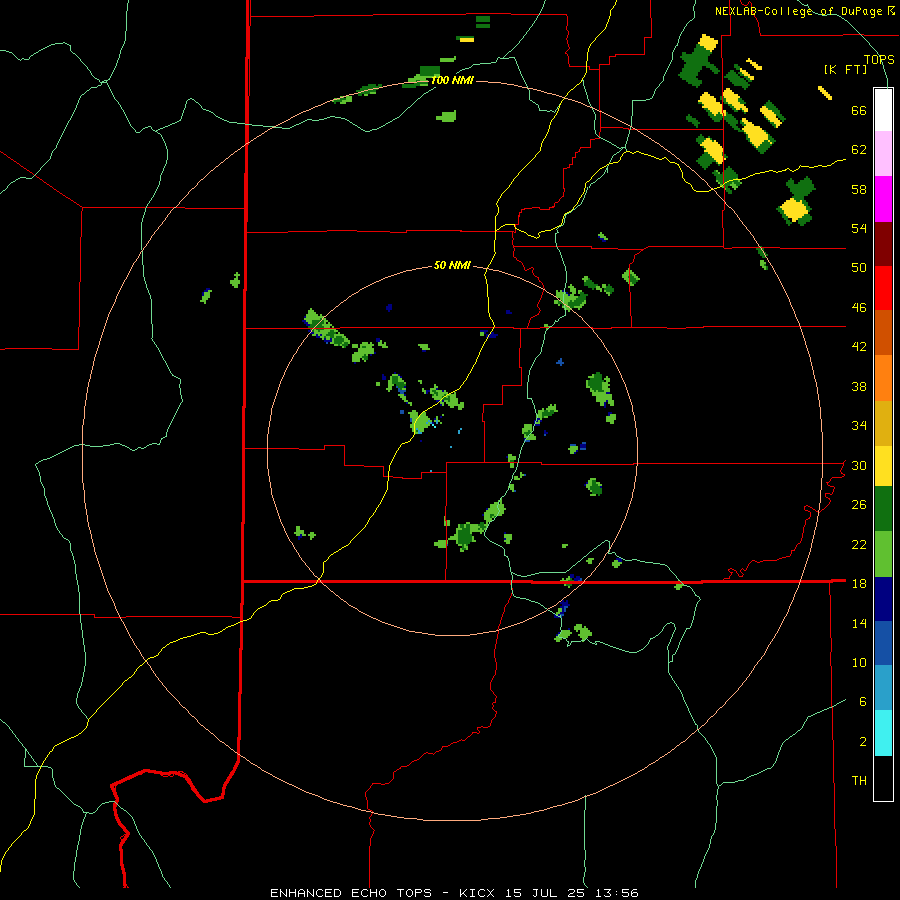The height and width of the screenshot is (900, 900).
Task: Click the dark red legend swatch
Action: 883,243
